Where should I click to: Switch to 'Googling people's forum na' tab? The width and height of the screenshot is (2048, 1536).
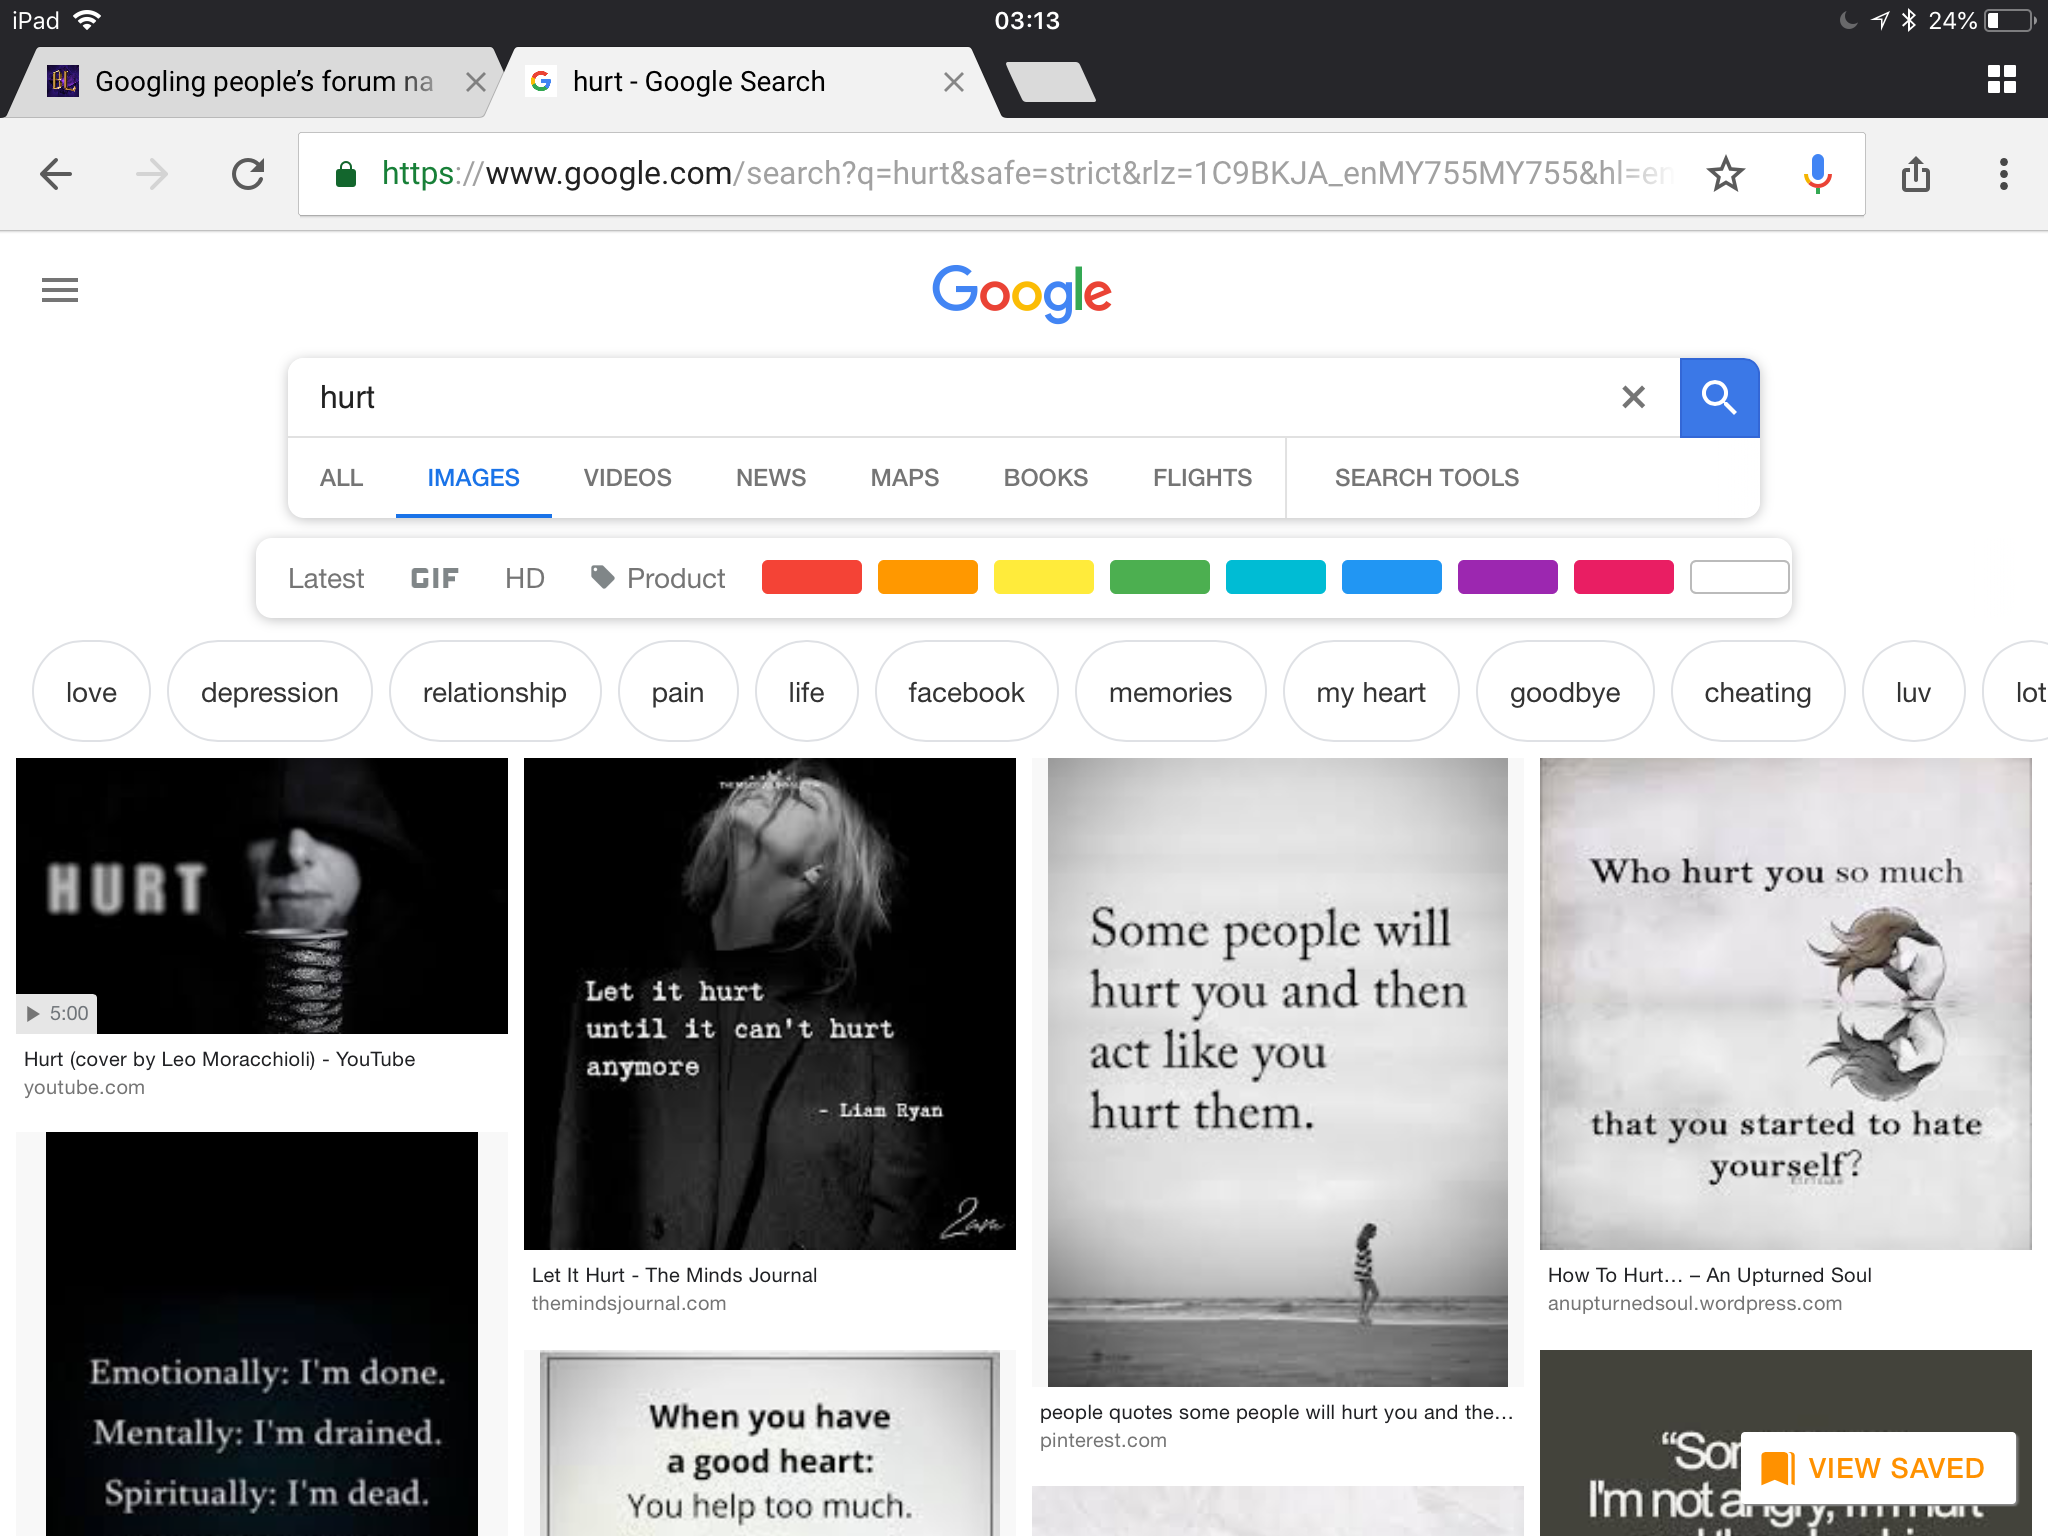click(264, 81)
